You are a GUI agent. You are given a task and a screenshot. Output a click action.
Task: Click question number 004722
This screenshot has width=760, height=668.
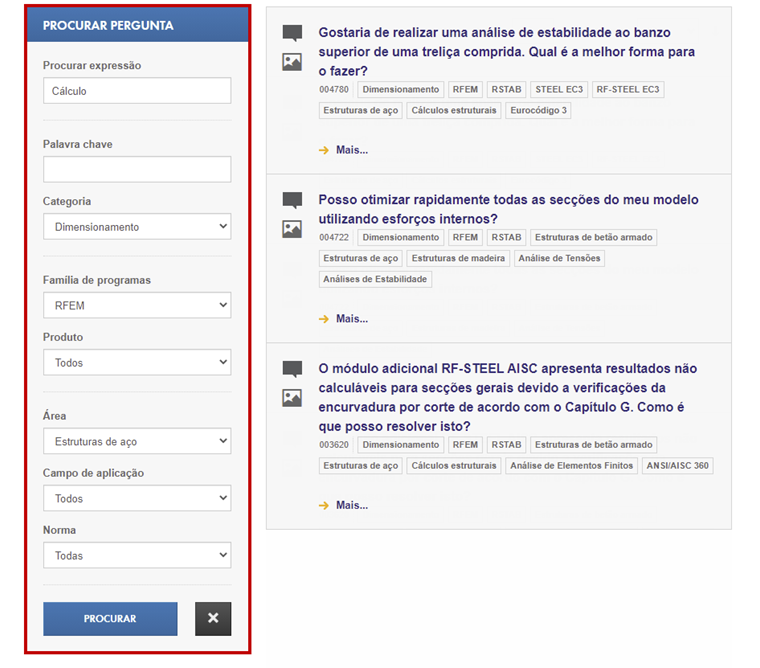(x=334, y=238)
